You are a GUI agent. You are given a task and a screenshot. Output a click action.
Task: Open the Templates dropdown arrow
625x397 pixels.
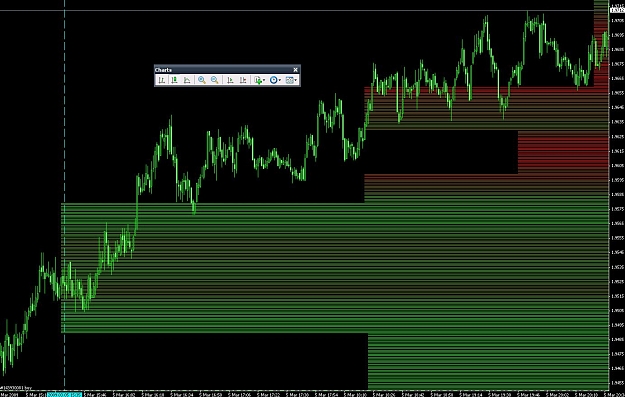(296, 80)
